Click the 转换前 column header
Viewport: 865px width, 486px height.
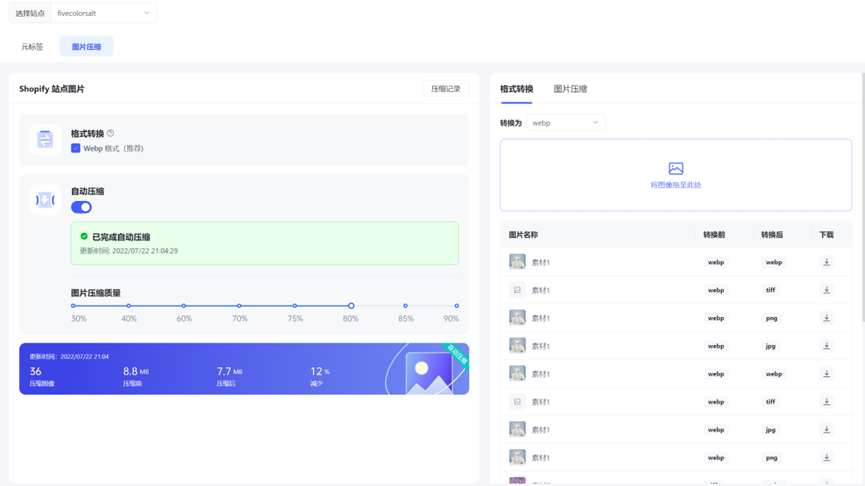pyautogui.click(x=714, y=234)
